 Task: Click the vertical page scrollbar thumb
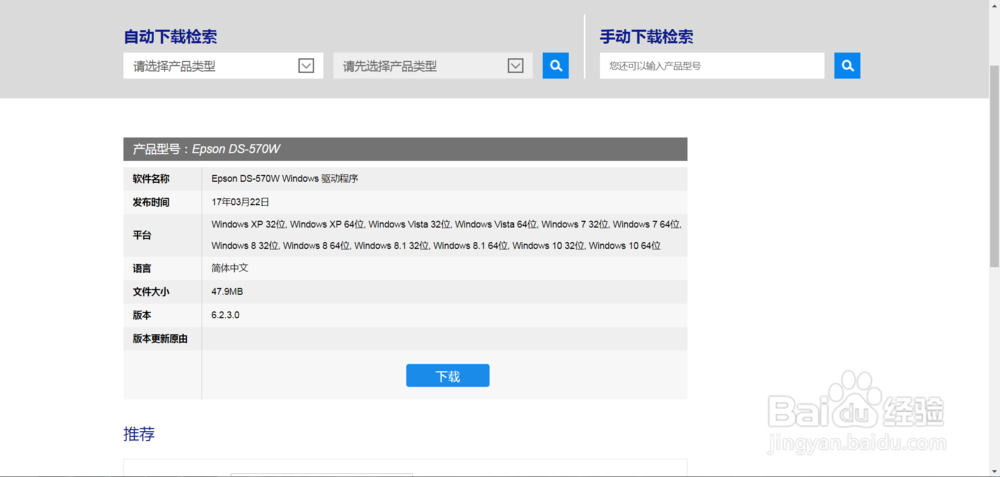994,166
